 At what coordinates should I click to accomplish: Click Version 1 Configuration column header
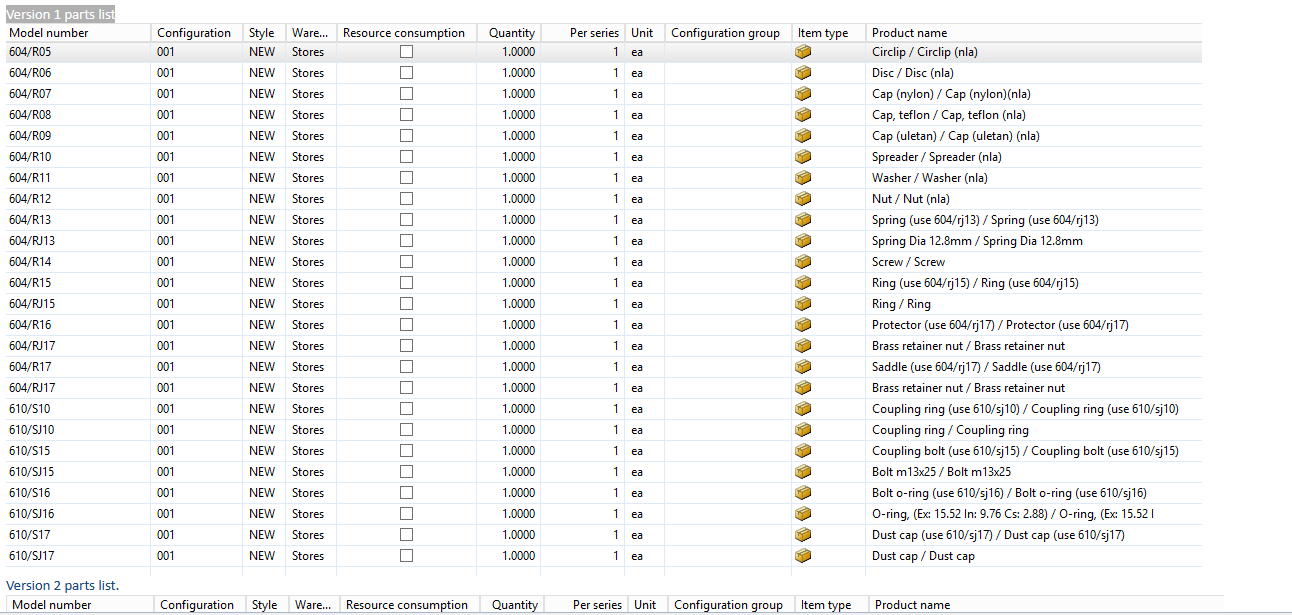[x=197, y=33]
